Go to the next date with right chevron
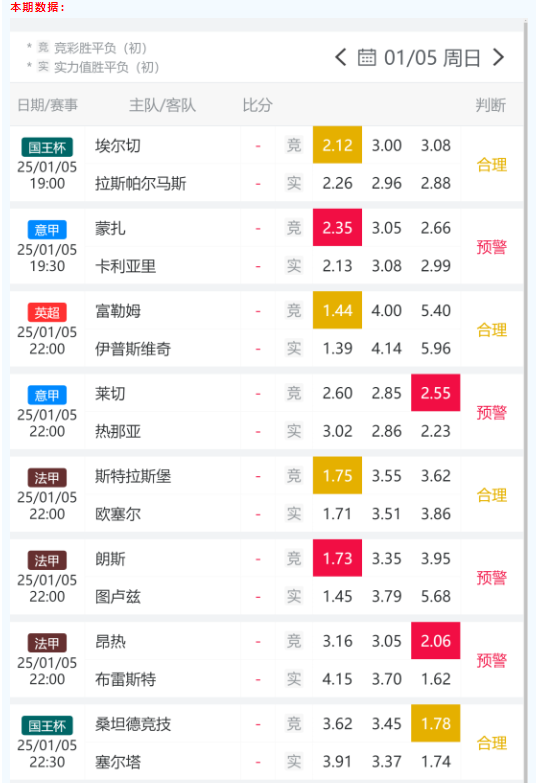Screen dimensions: 541x783 tap(498, 57)
